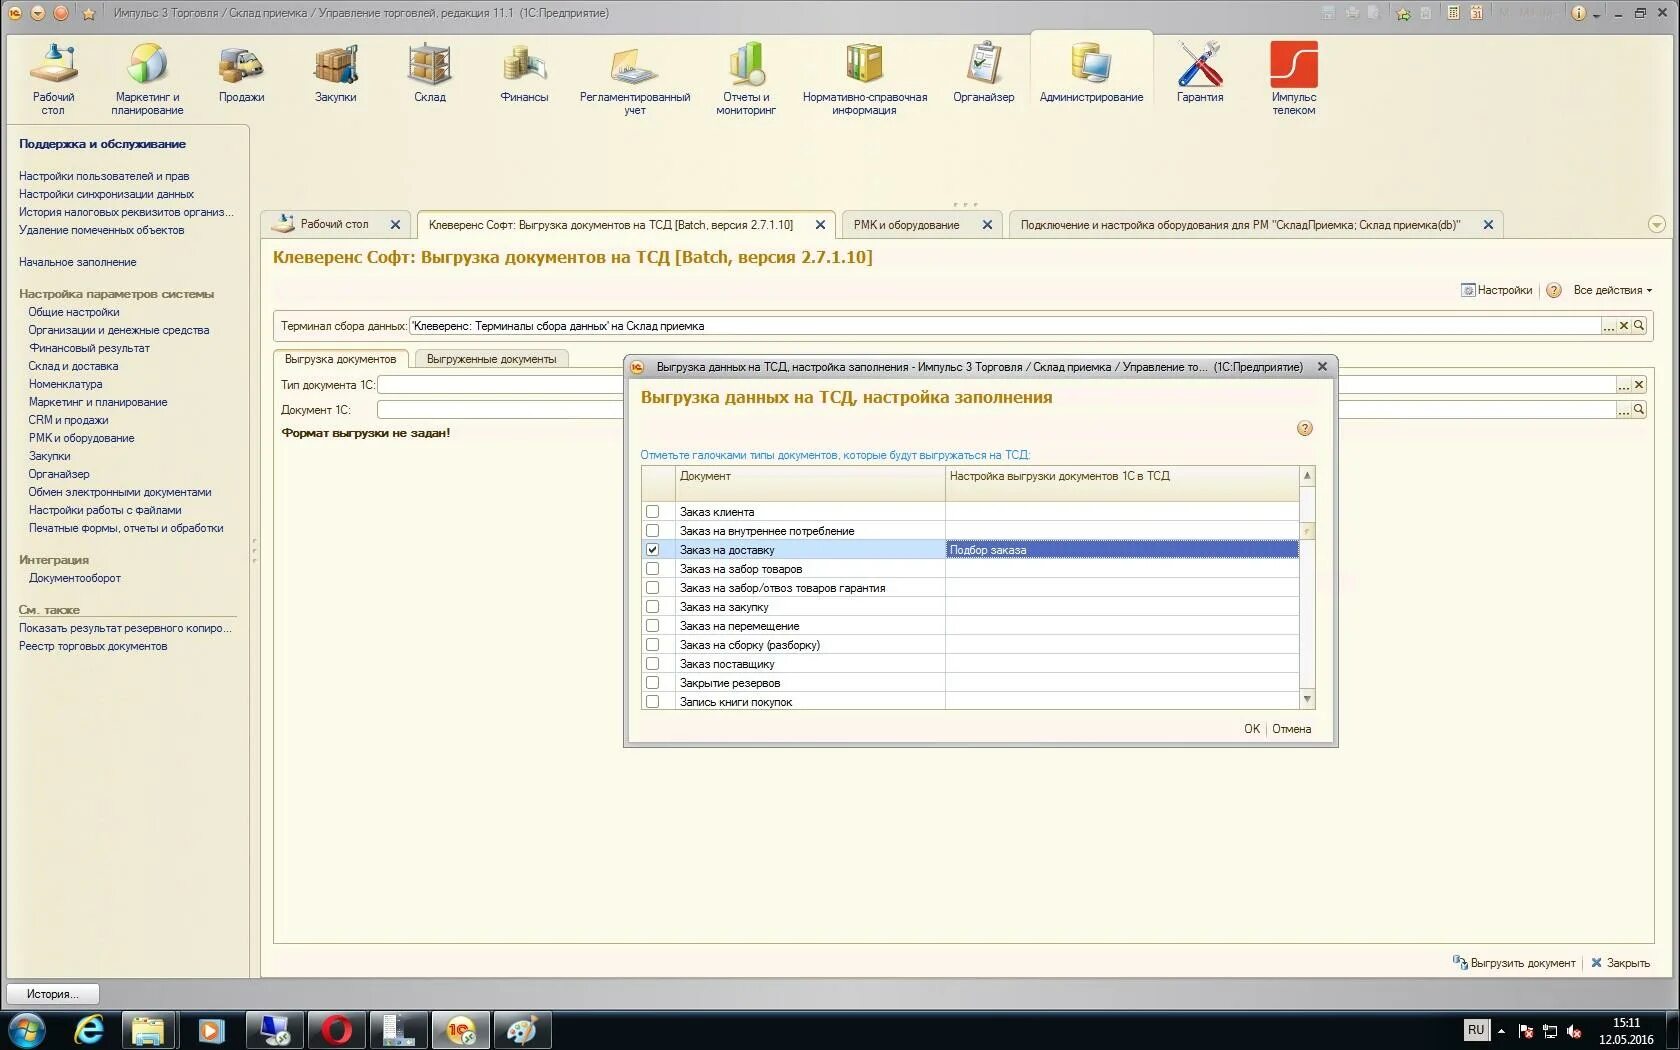This screenshot has width=1680, height=1050.
Task: Click the История button
Action: point(53,994)
